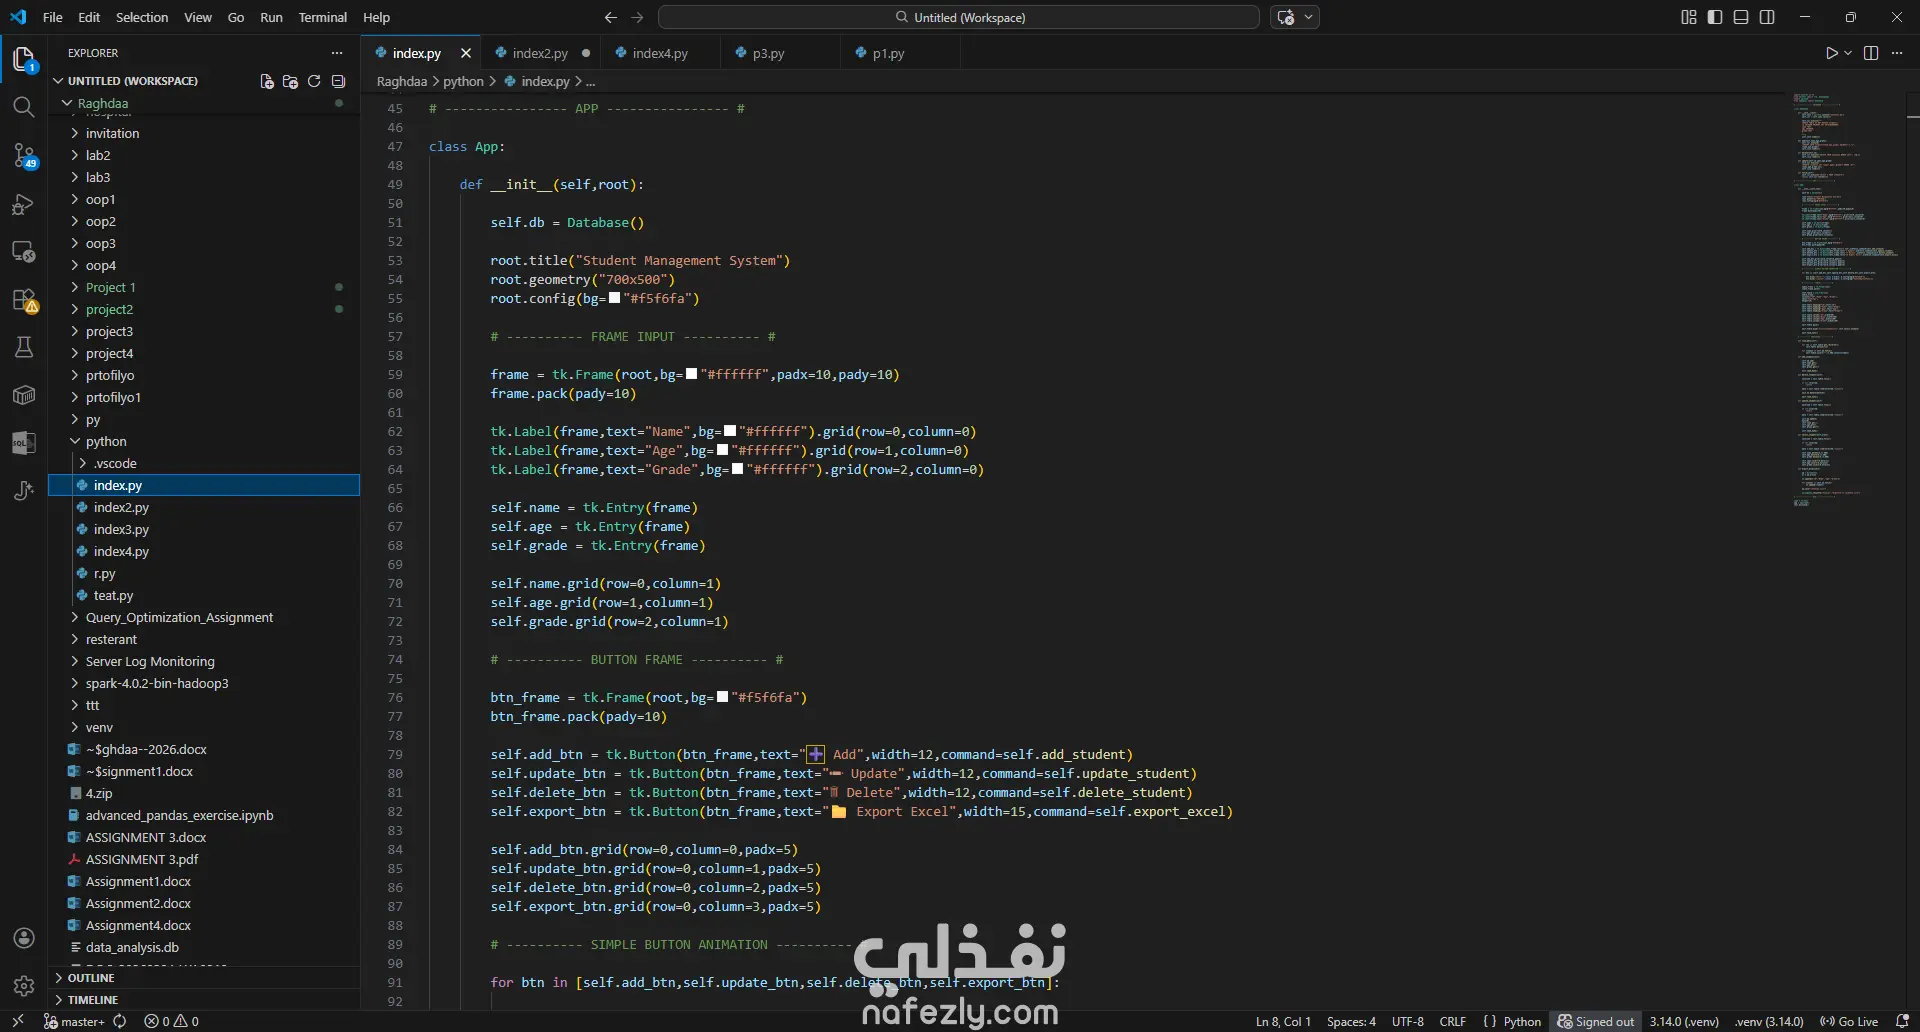The width and height of the screenshot is (1920, 1032).
Task: Open ASSIGNMENT 3.pdf in explorer
Action: click(x=204, y=859)
